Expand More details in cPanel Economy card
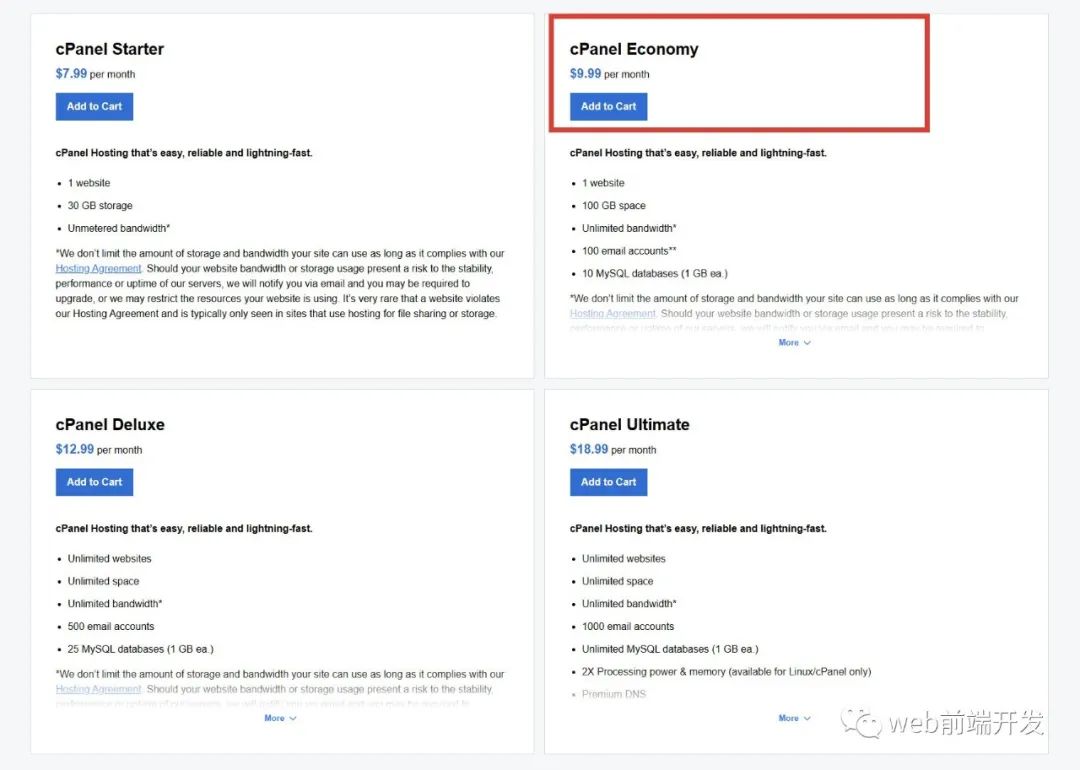This screenshot has width=1080, height=770. tap(794, 343)
